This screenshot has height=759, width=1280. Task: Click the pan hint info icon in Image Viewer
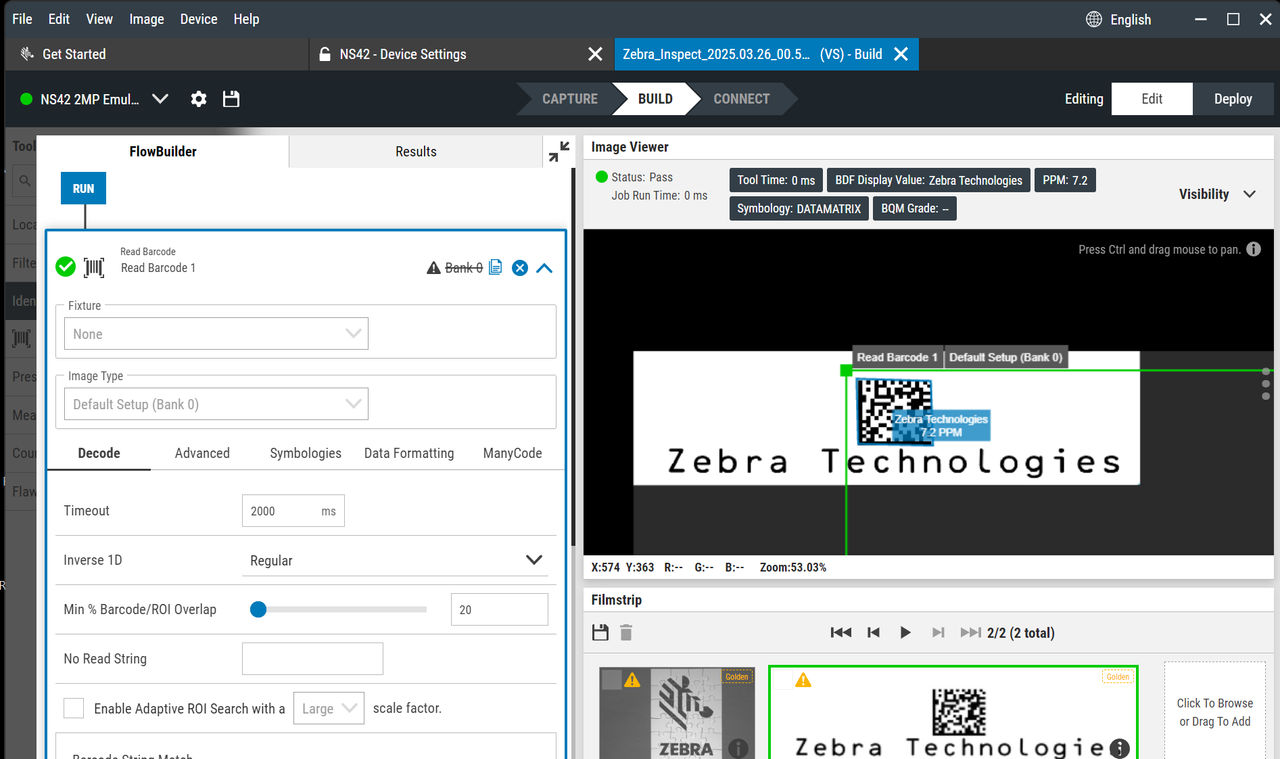tap(1253, 249)
